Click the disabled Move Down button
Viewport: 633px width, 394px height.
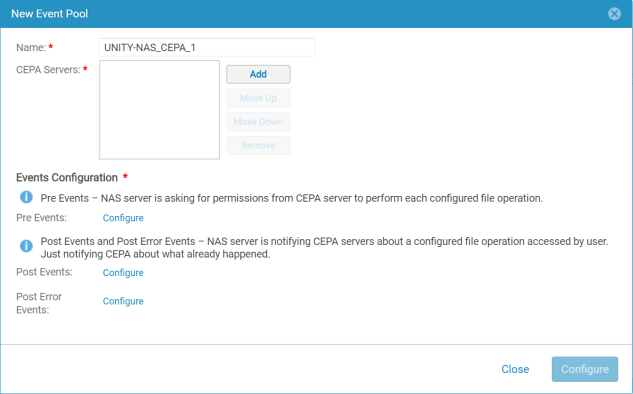pos(258,122)
